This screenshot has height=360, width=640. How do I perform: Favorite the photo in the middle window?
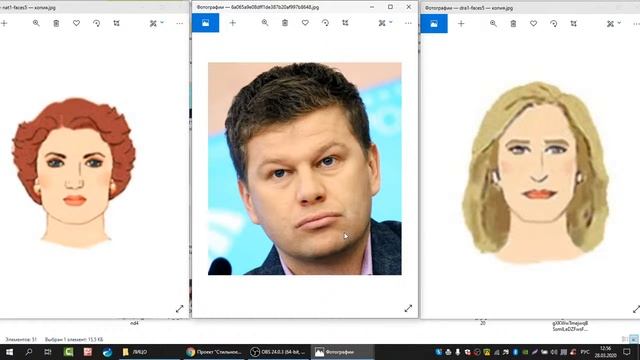coord(305,23)
